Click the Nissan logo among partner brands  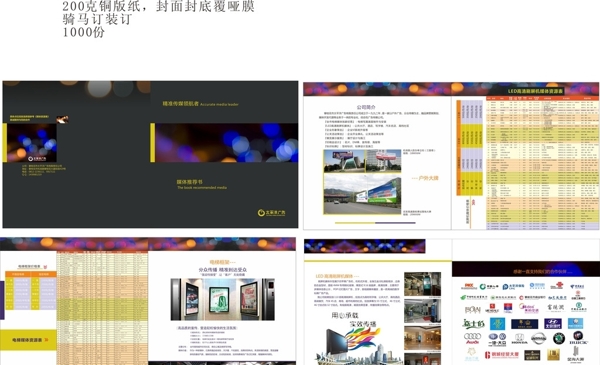pyautogui.click(x=539, y=338)
